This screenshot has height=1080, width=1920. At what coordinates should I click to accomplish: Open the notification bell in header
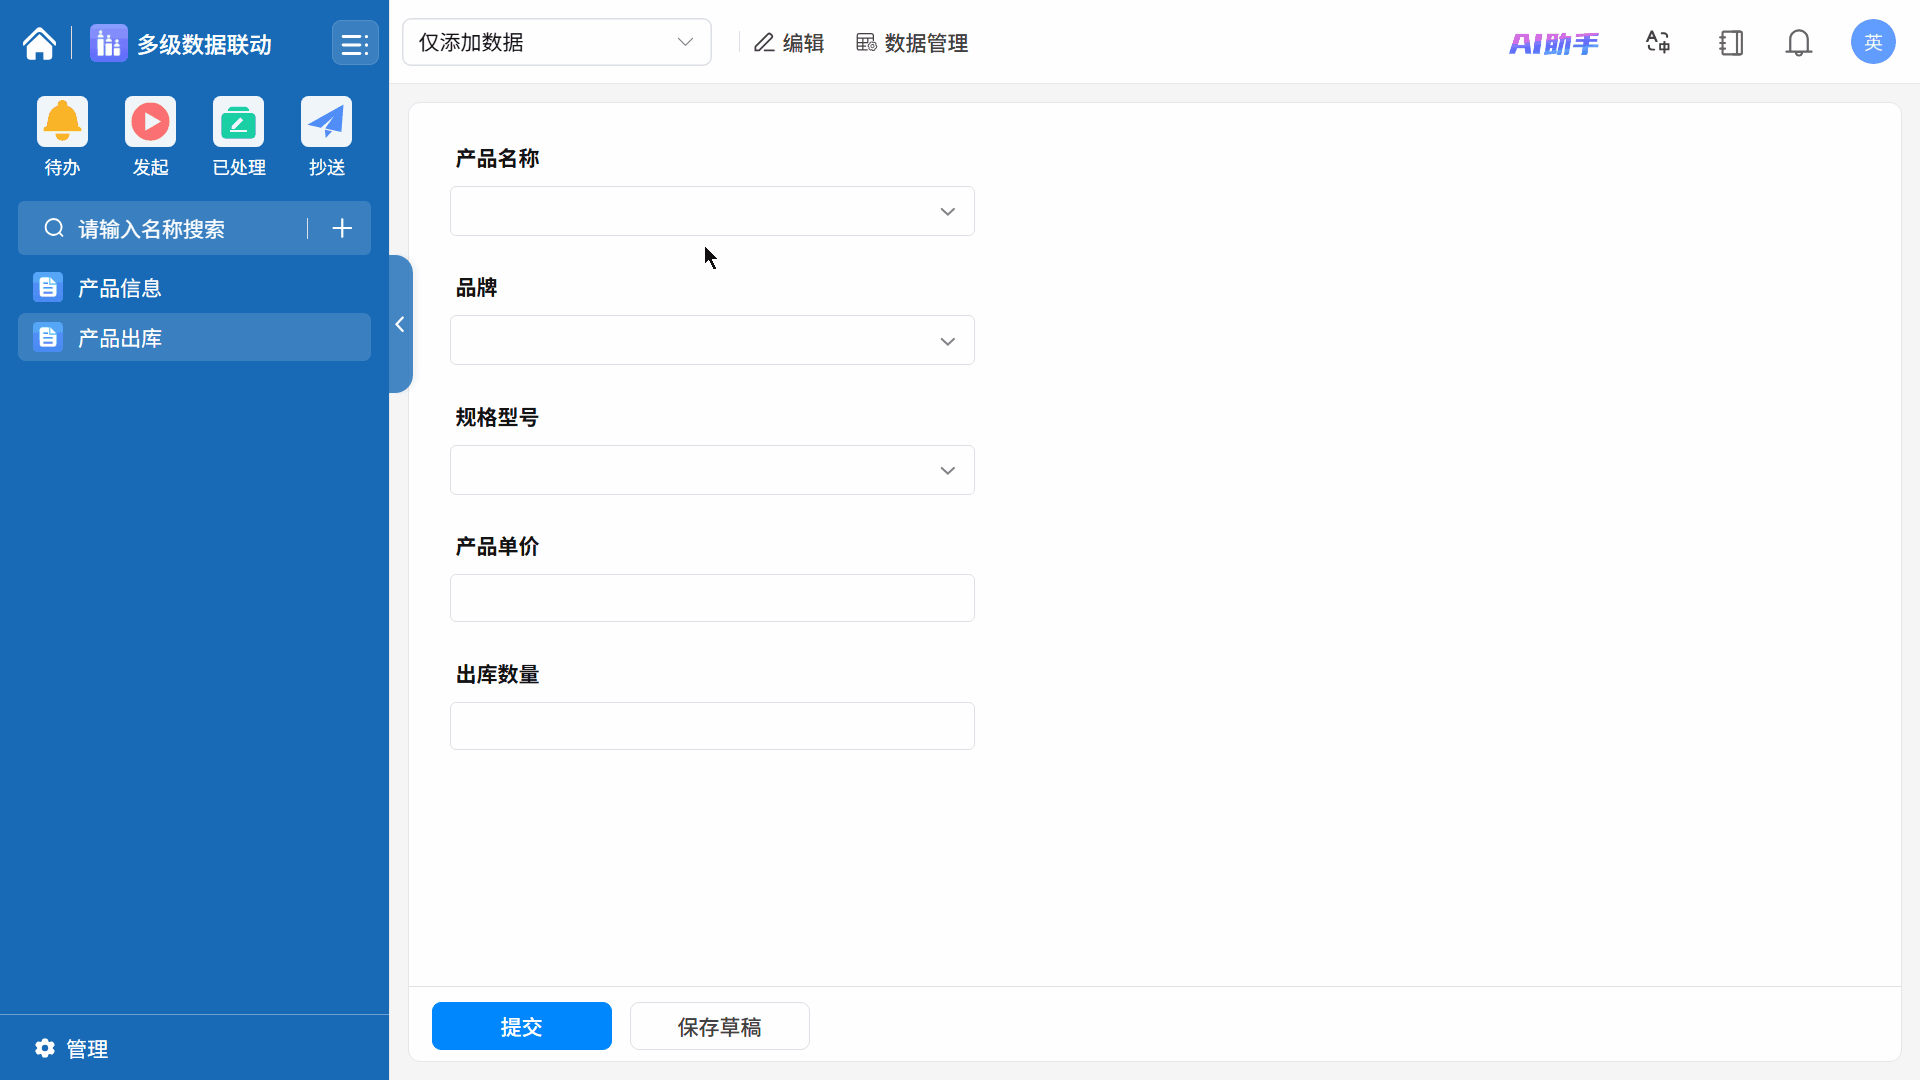click(x=1798, y=43)
